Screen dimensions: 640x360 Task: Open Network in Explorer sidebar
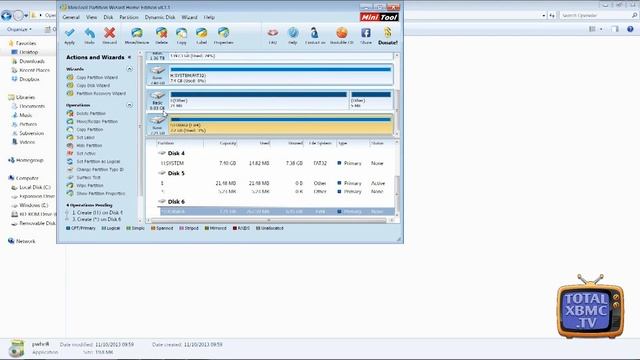click(x=25, y=241)
